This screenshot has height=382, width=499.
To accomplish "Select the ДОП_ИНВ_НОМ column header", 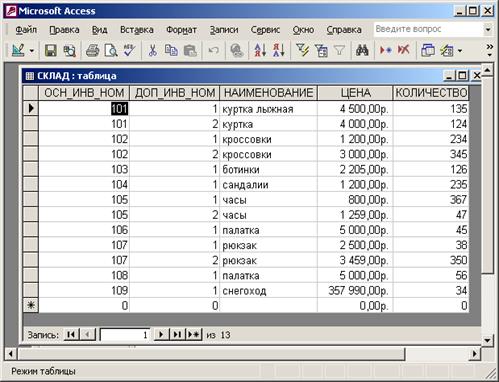I will (x=175, y=93).
